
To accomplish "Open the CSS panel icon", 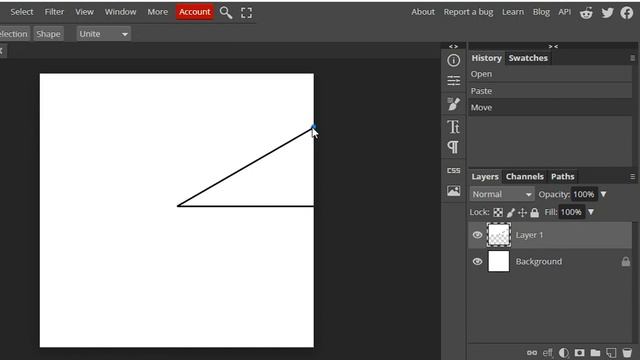I will tap(453, 170).
